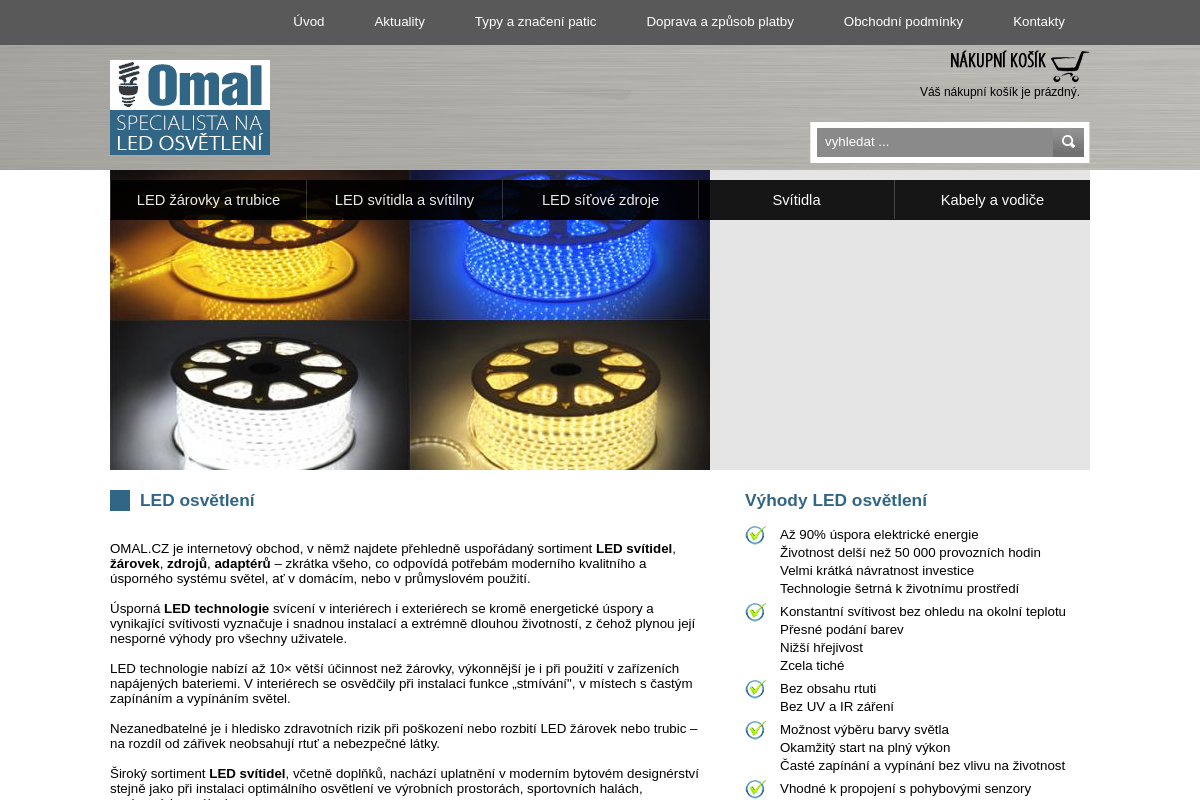Open the Úvod menu item

click(x=308, y=22)
